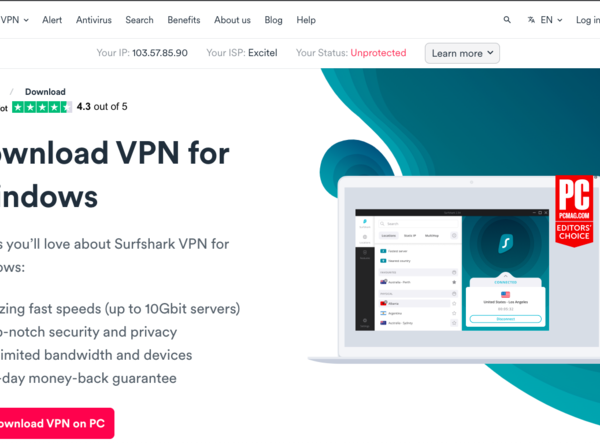600x443 pixels.
Task: Click the Surfshark logo in laptop image
Action: click(505, 243)
